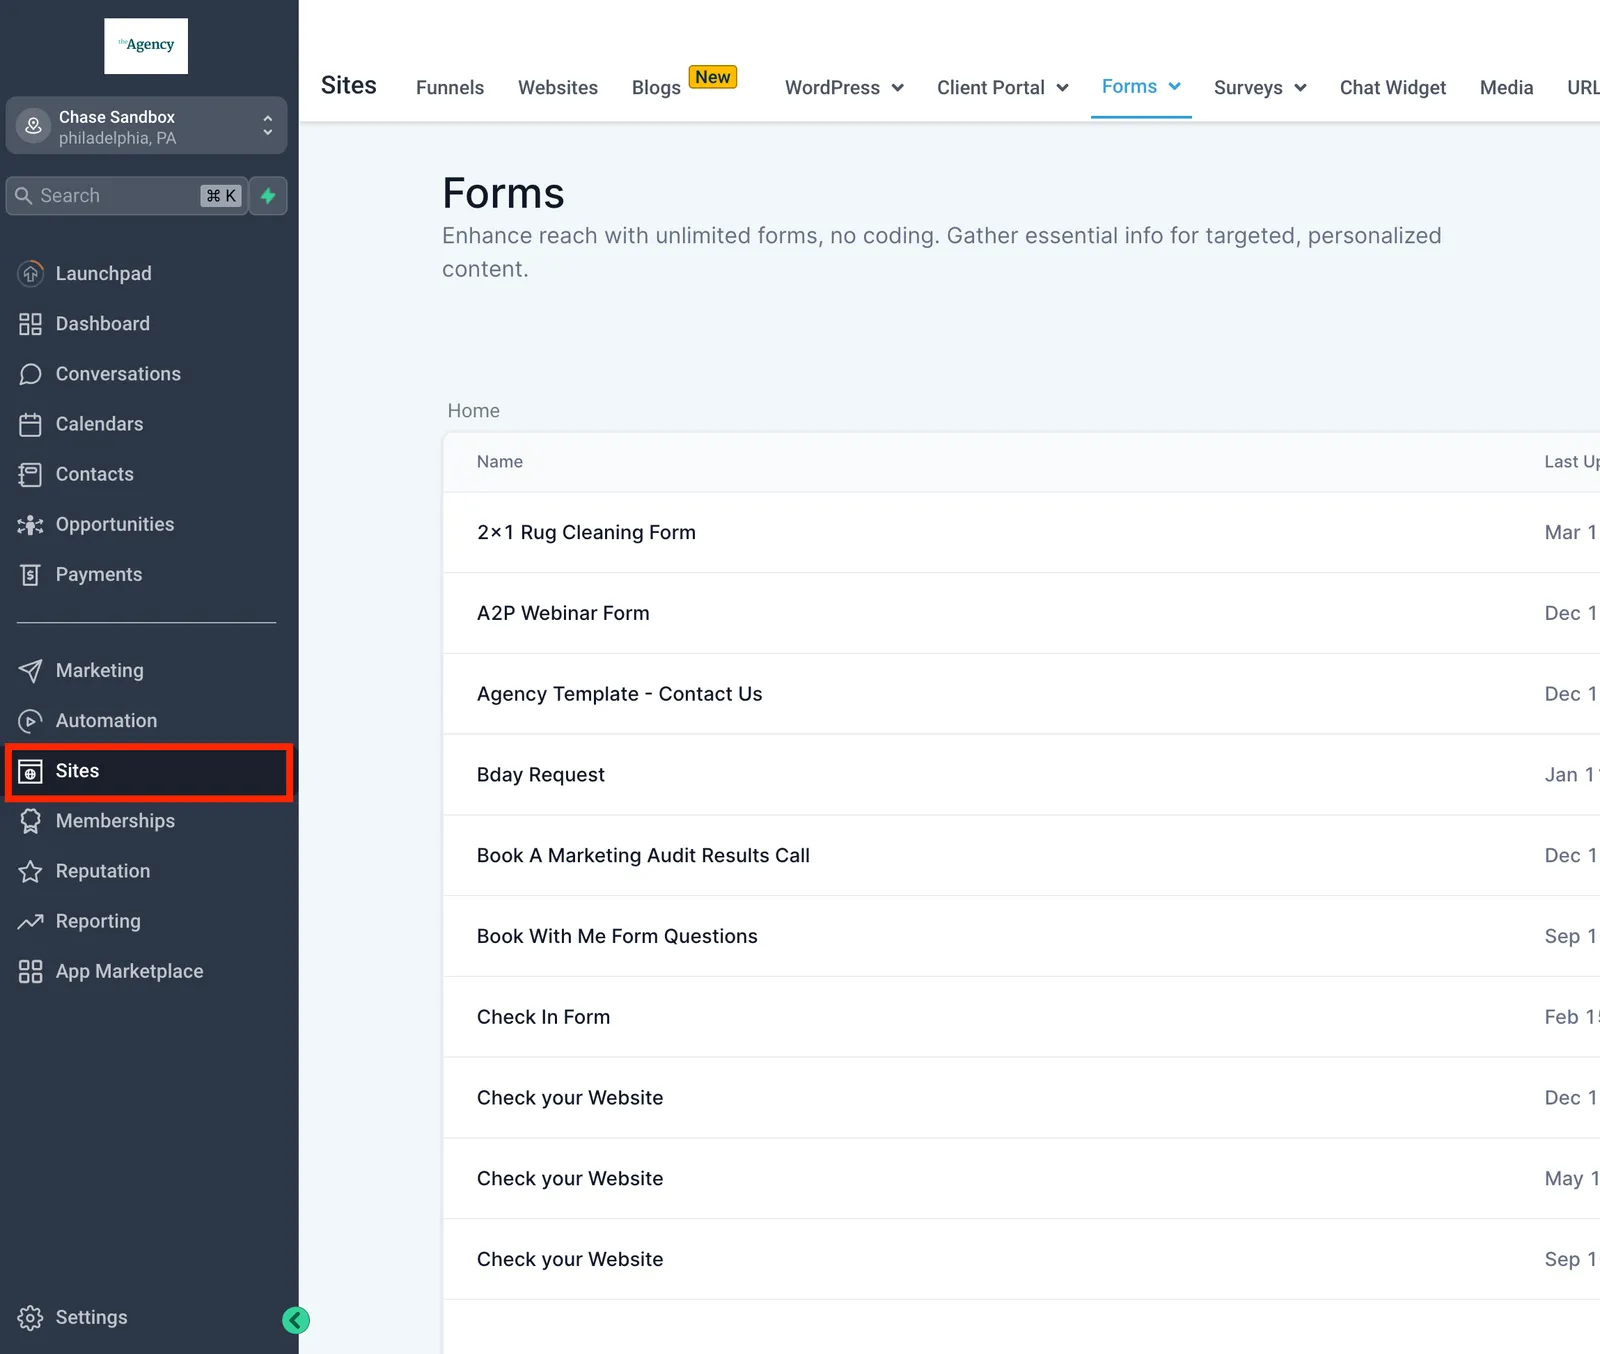Click the Opportunities network icon
Screen dimensions: 1600x1354
[31, 524]
